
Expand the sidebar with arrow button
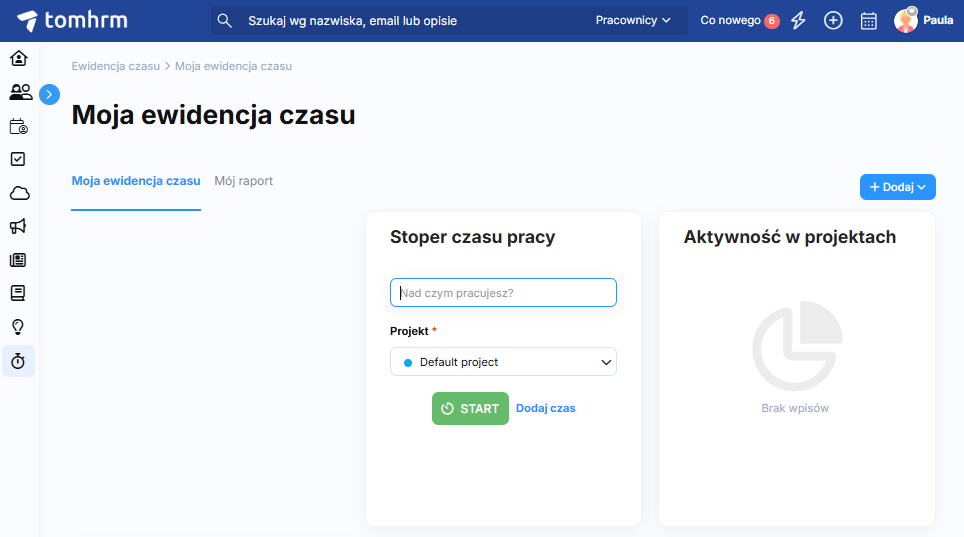(50, 94)
